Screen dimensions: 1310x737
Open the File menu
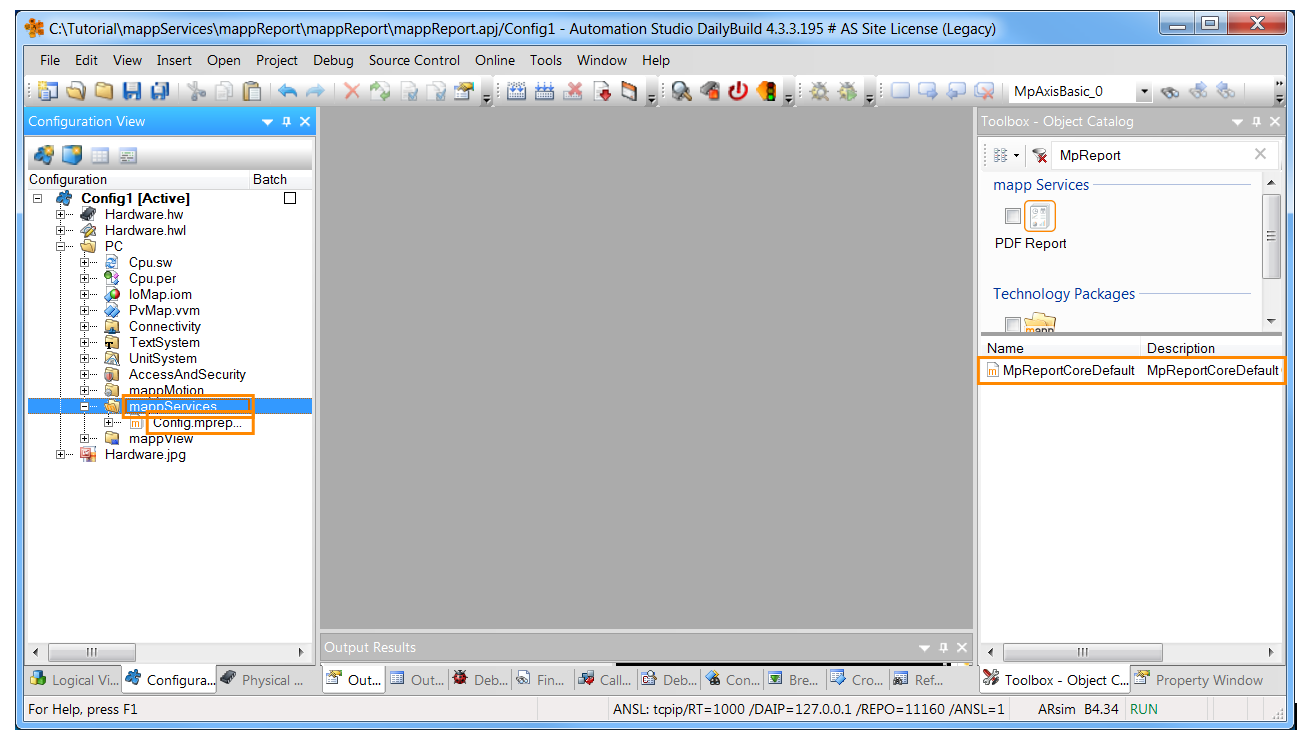tap(50, 60)
